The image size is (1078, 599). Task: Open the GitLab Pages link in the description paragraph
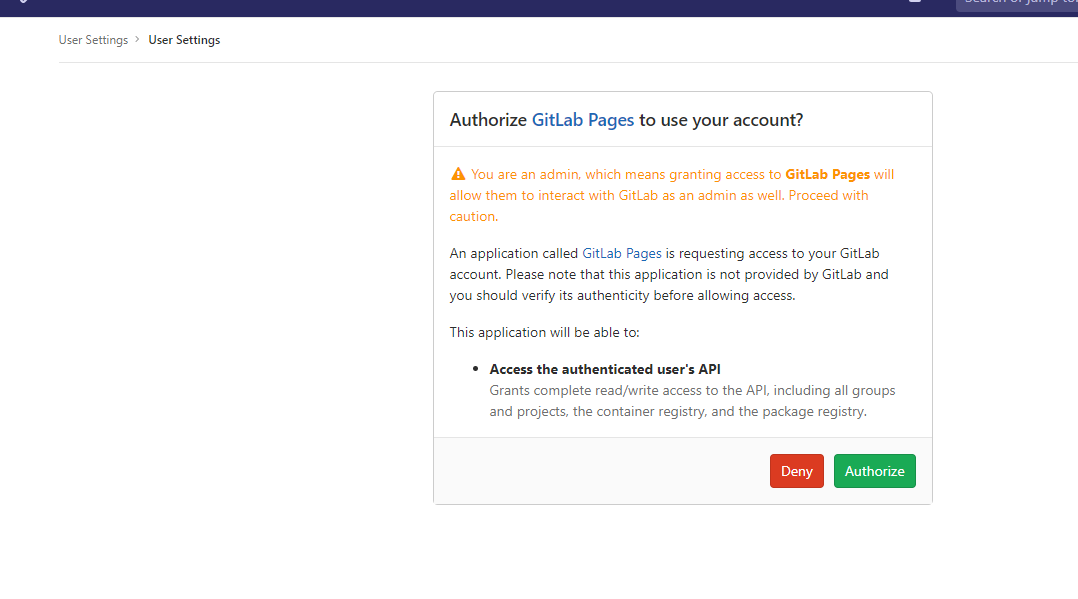(x=622, y=253)
